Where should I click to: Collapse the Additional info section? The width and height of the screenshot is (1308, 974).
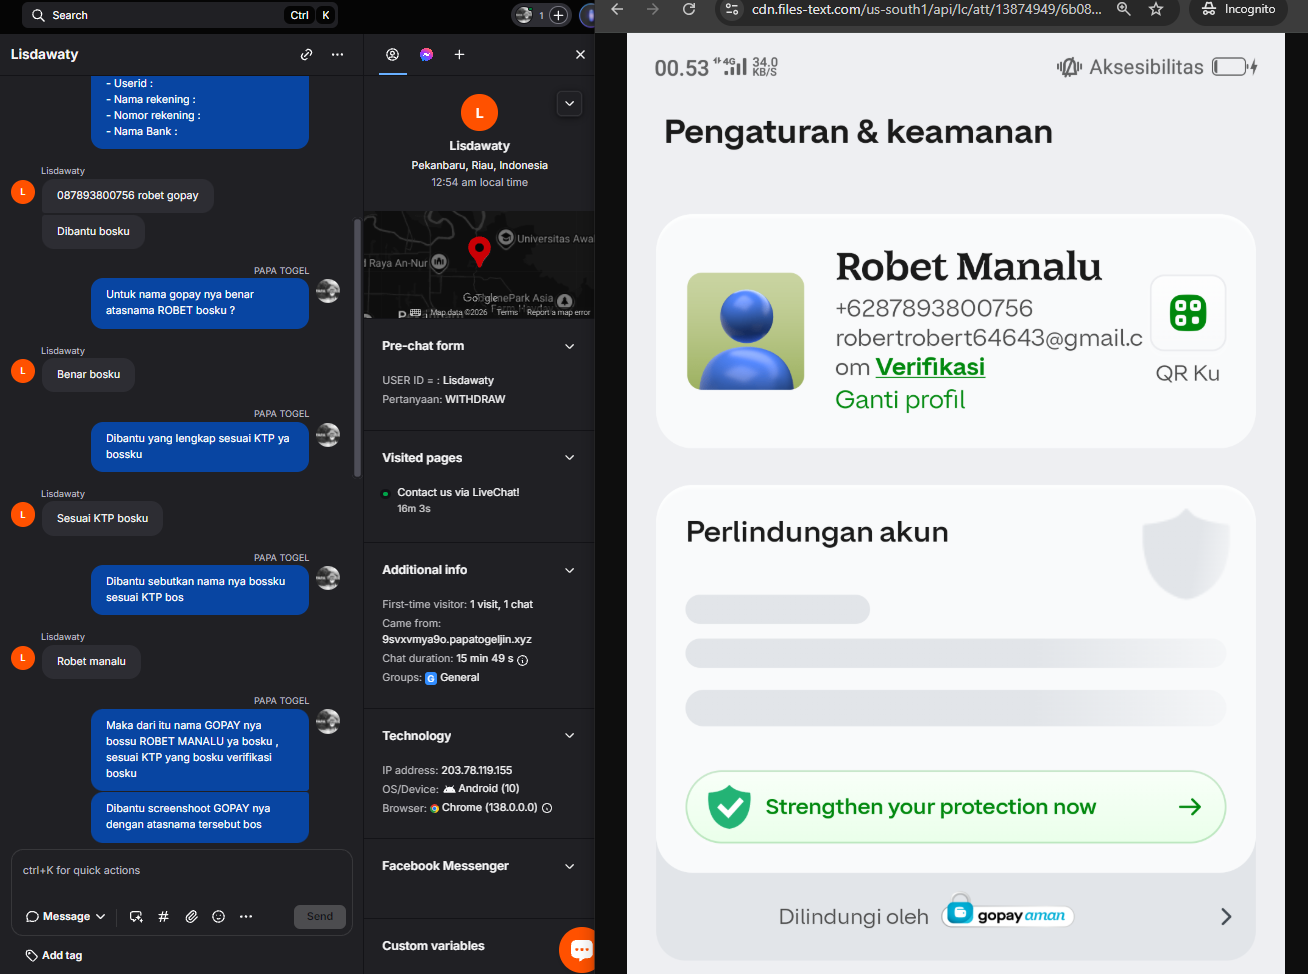pos(570,570)
